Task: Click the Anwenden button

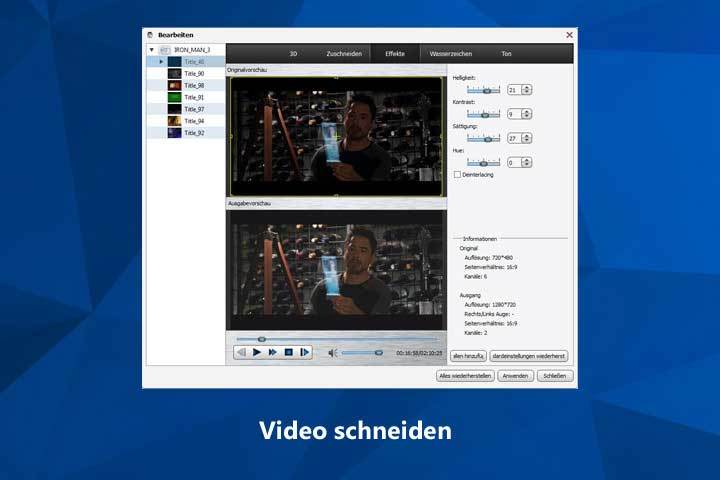Action: pos(515,376)
